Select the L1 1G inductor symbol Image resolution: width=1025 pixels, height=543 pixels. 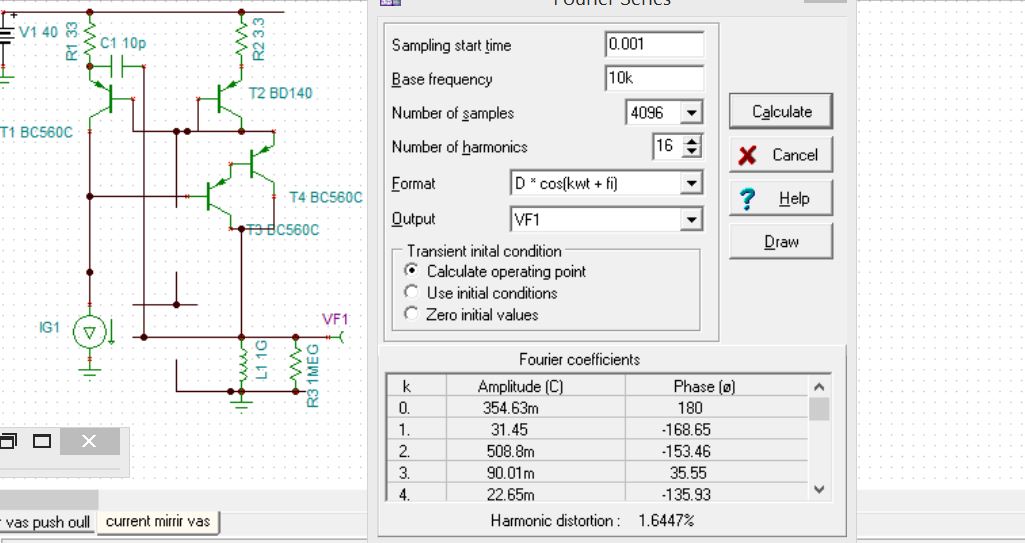tap(242, 363)
